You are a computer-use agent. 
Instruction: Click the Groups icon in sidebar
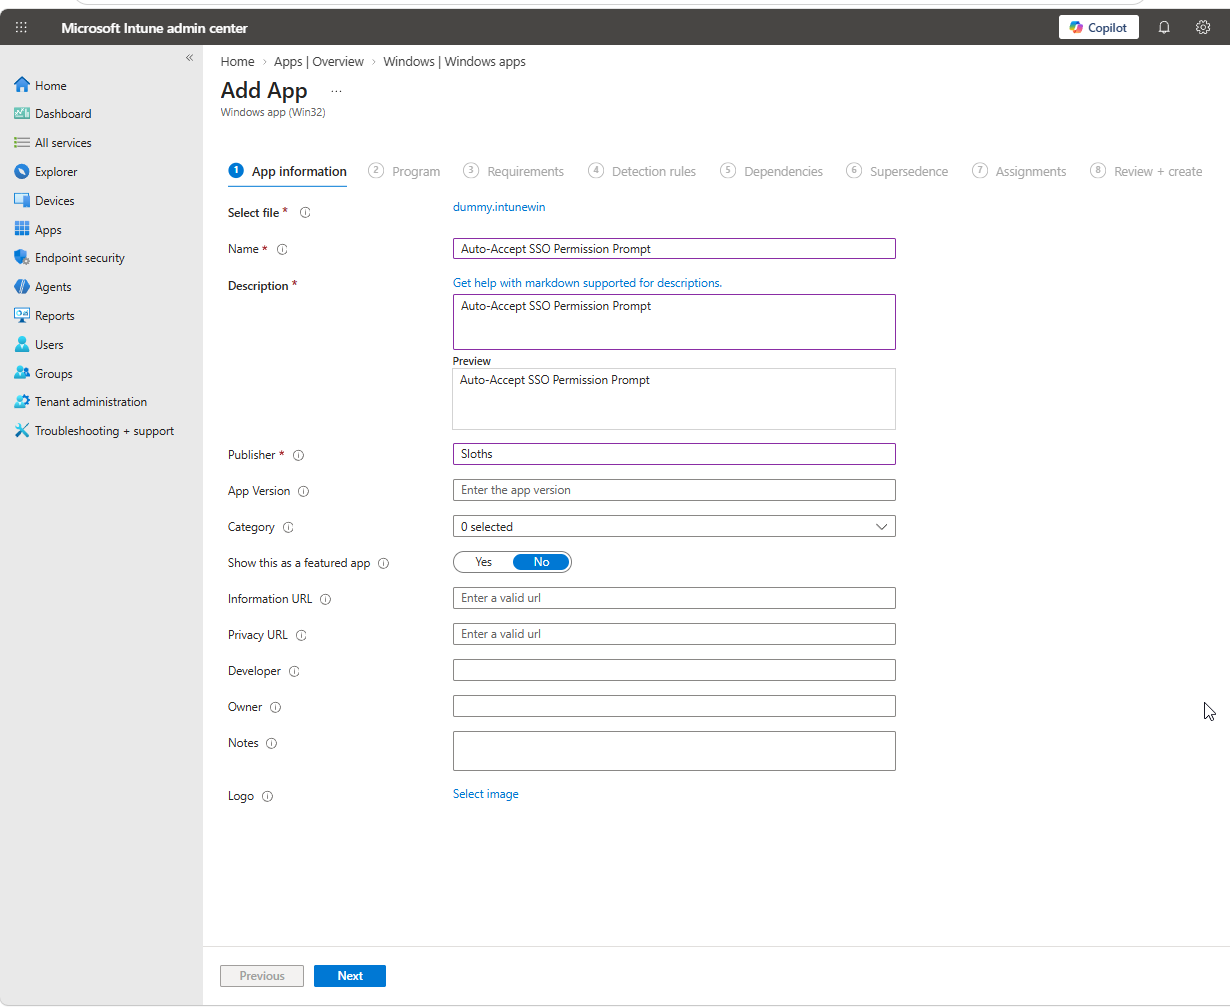[x=22, y=374]
